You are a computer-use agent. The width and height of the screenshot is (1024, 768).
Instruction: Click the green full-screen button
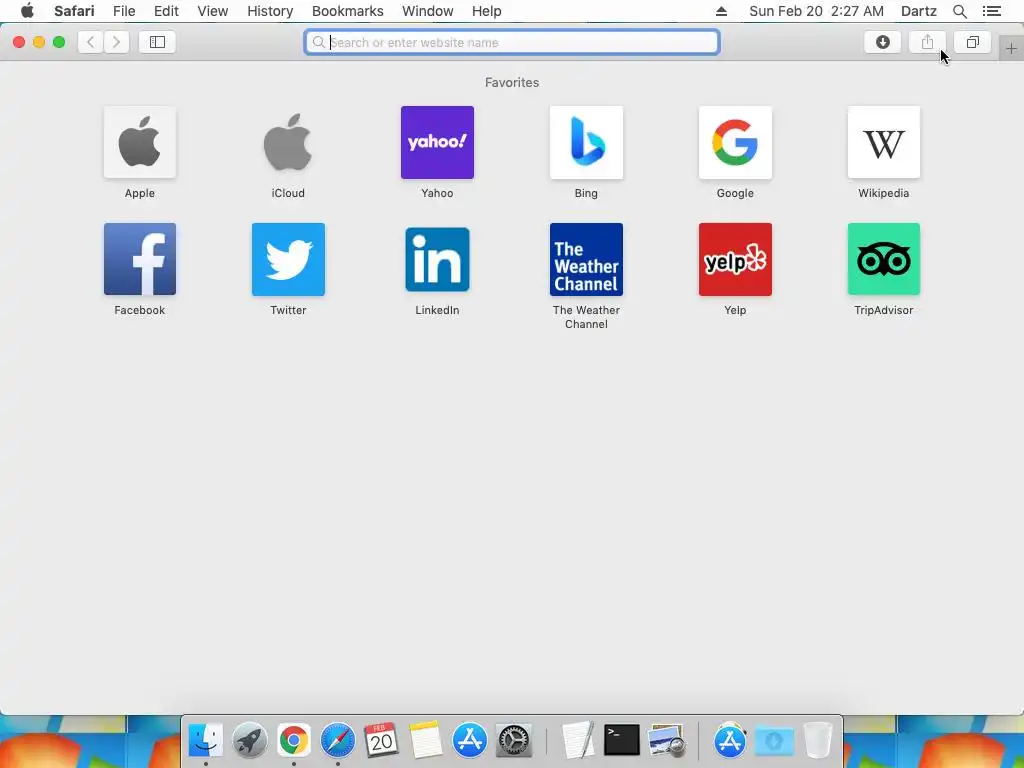[x=59, y=42]
